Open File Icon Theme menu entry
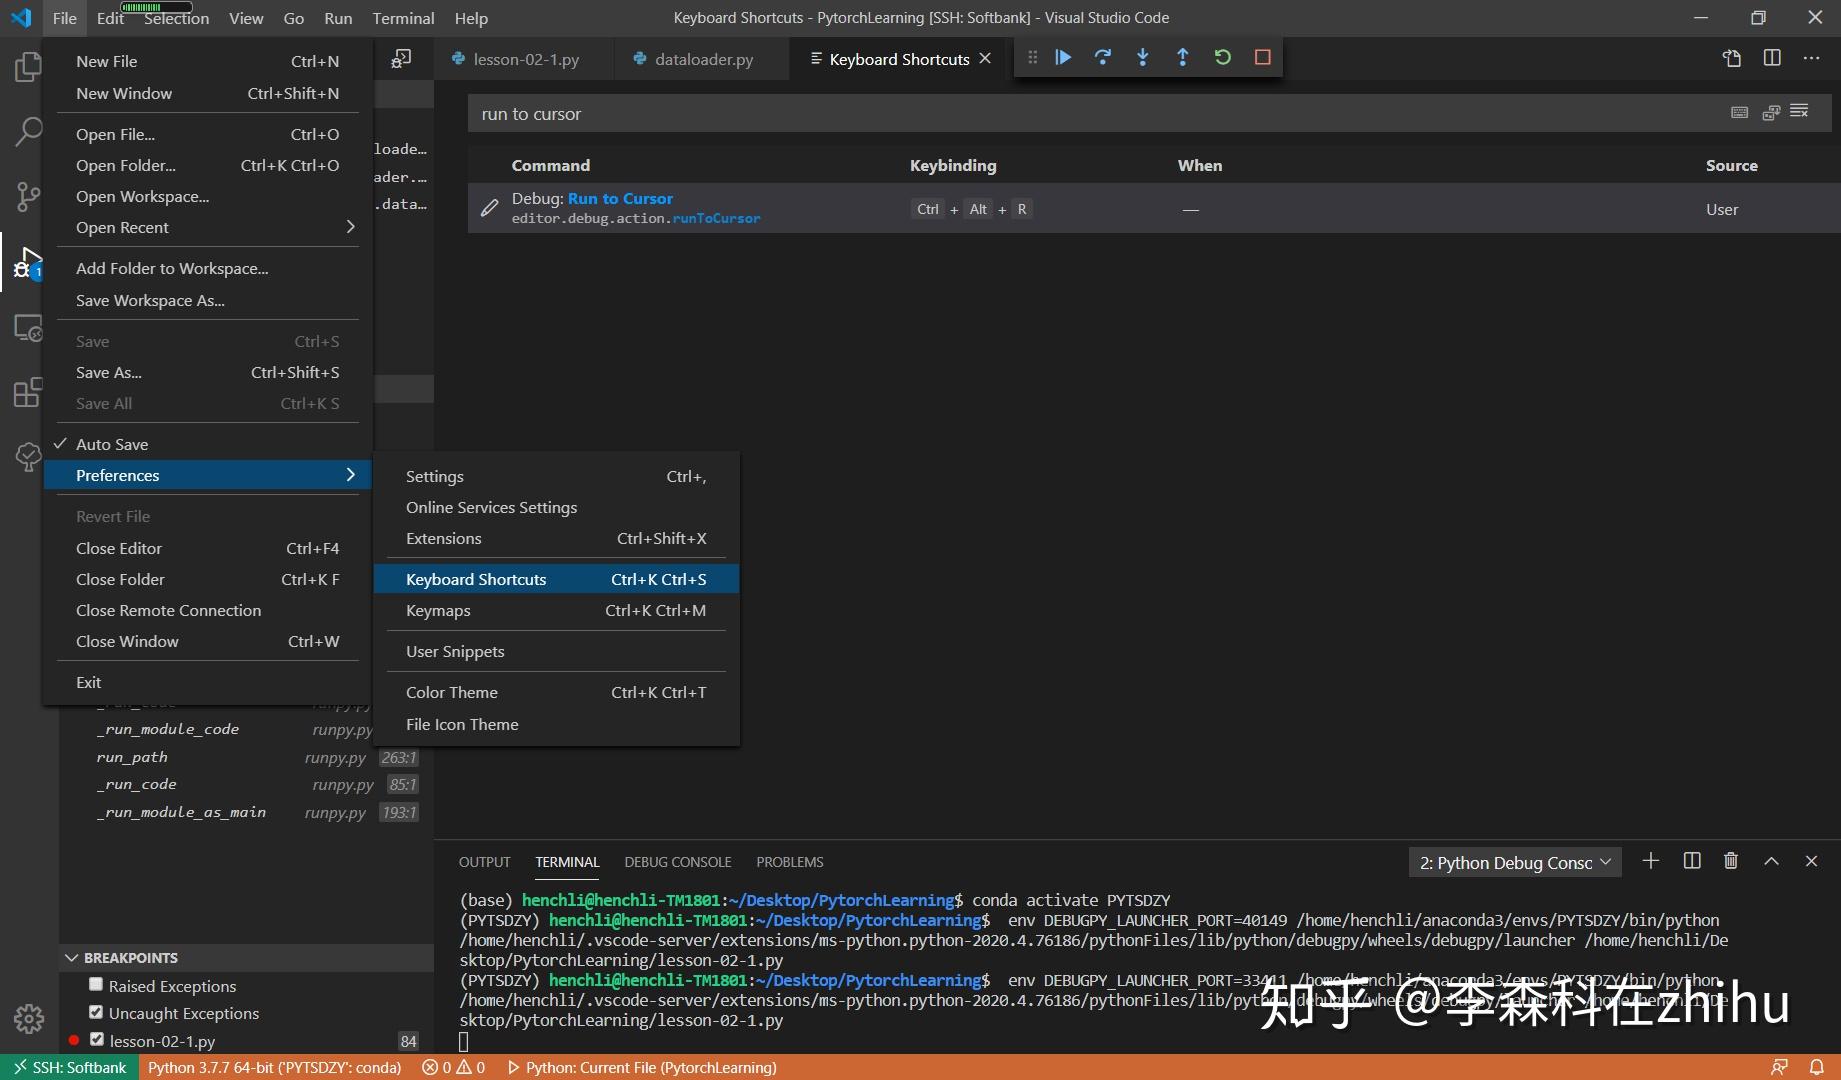Screen dimensions: 1841x1080 point(556,724)
